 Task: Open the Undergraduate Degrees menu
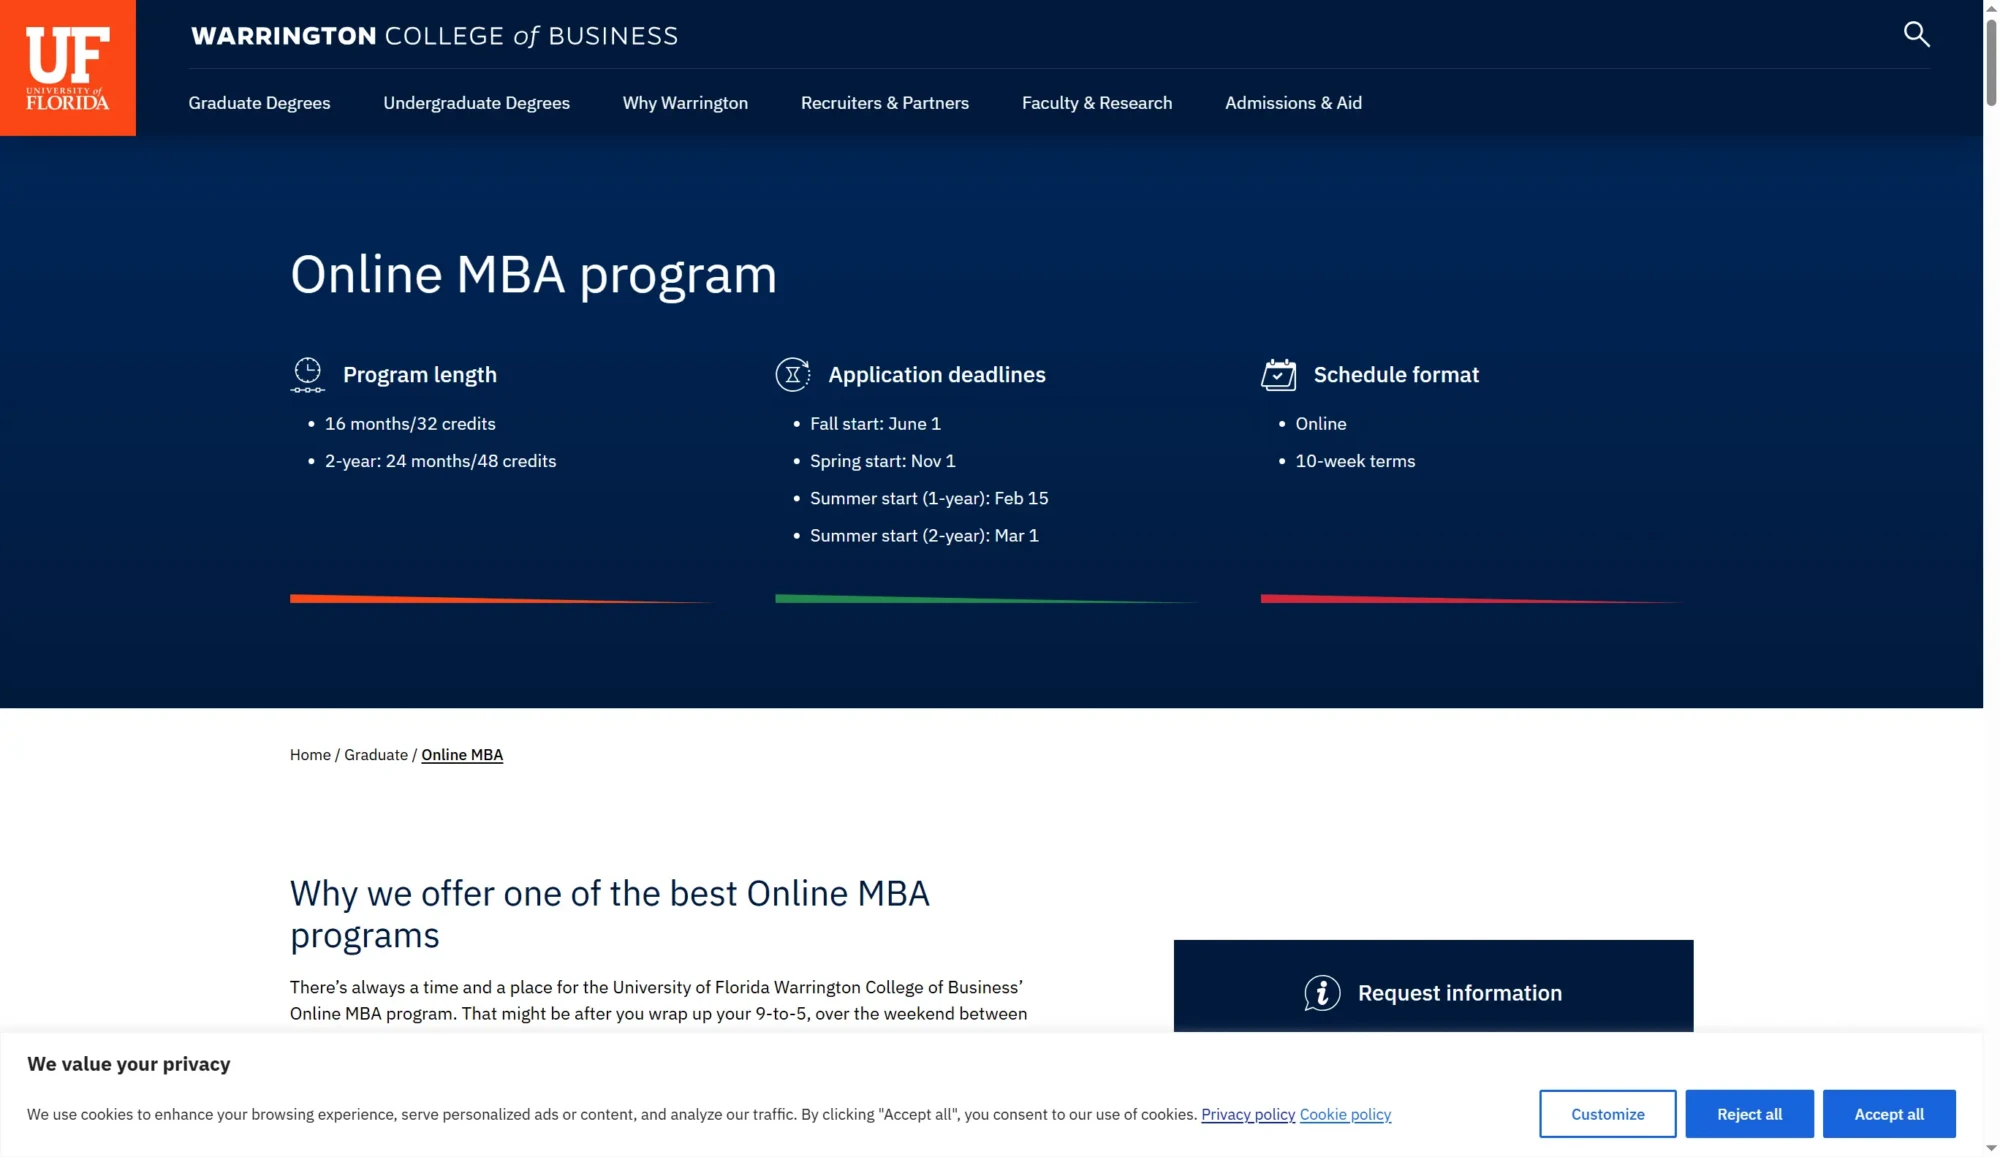pyautogui.click(x=476, y=103)
